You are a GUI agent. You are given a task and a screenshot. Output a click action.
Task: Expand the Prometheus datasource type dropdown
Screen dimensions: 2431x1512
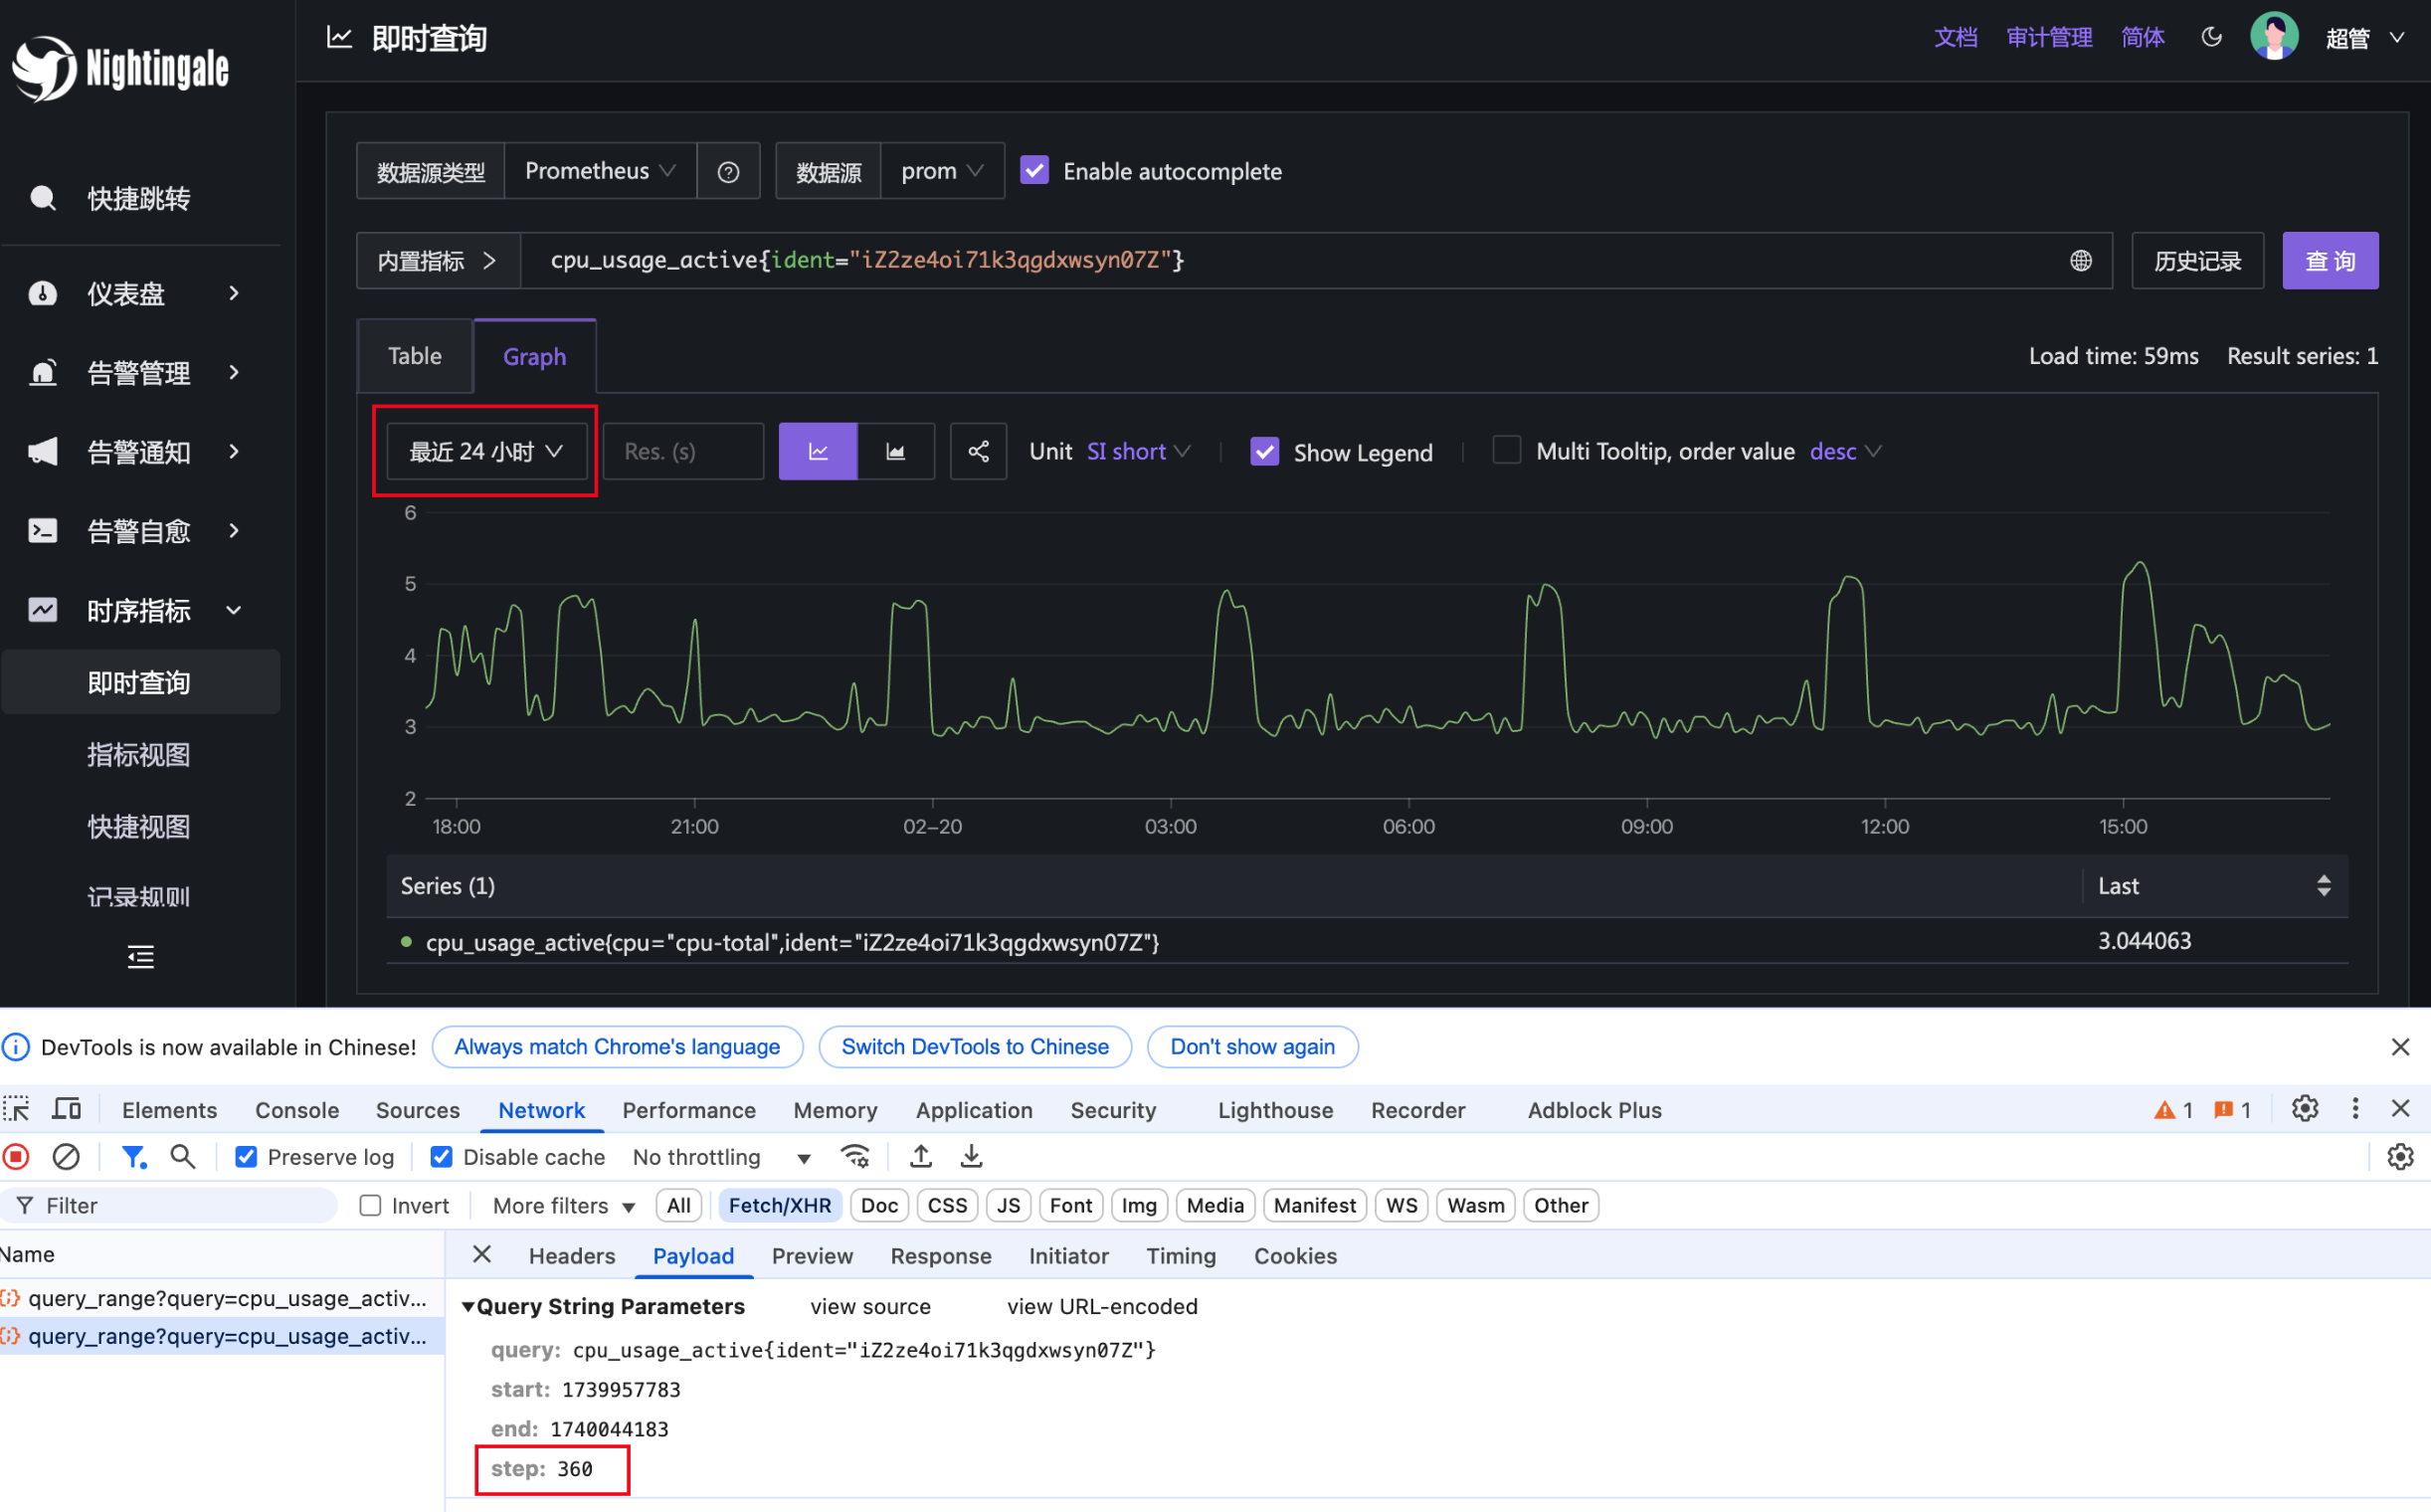click(x=599, y=171)
